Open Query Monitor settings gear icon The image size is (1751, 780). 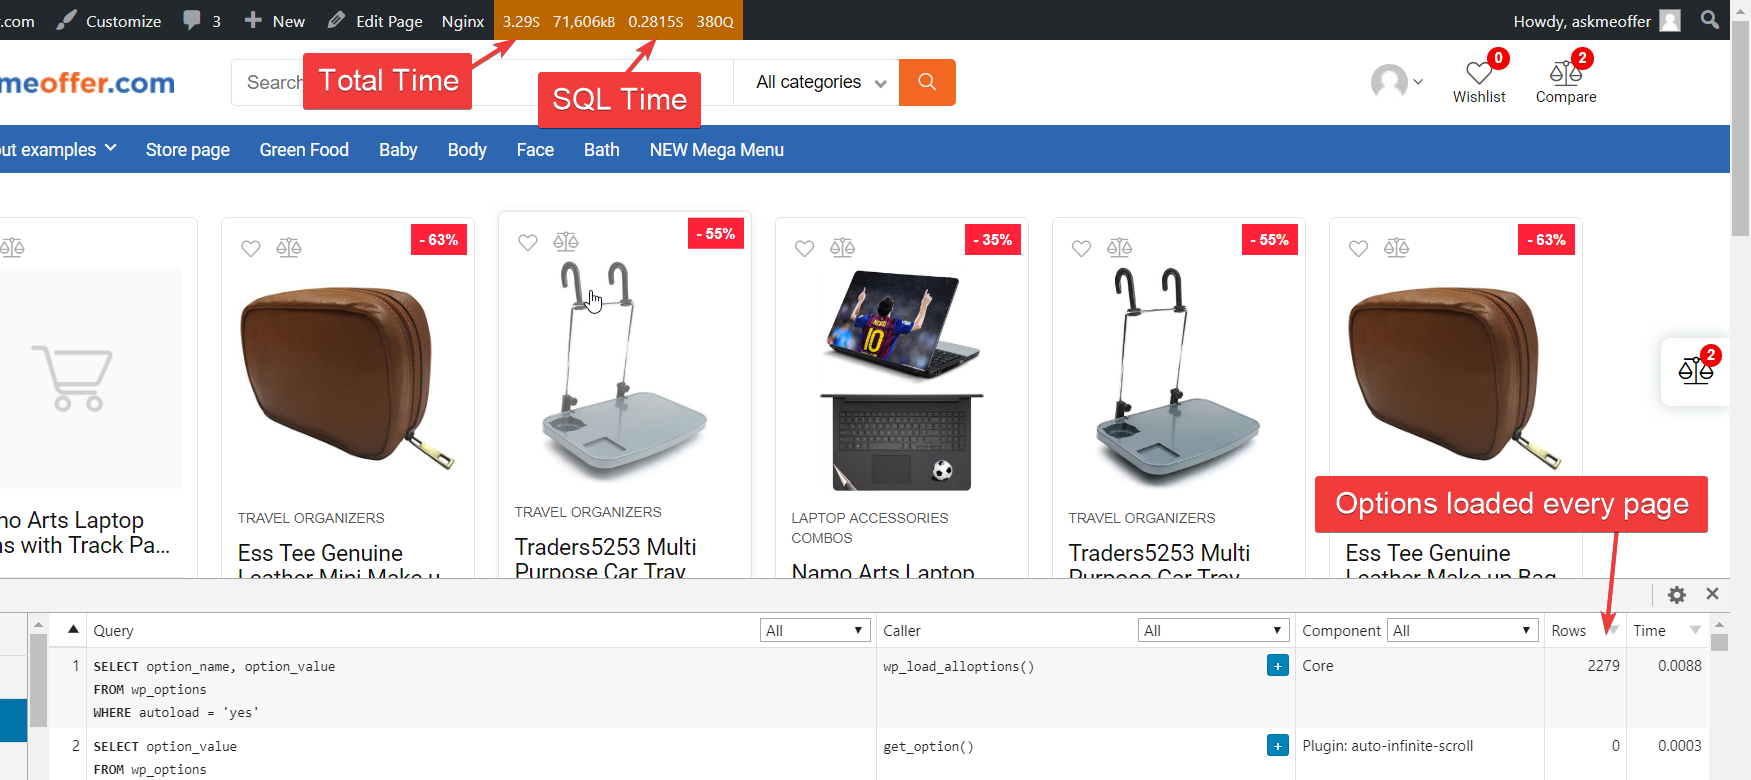[x=1677, y=595]
